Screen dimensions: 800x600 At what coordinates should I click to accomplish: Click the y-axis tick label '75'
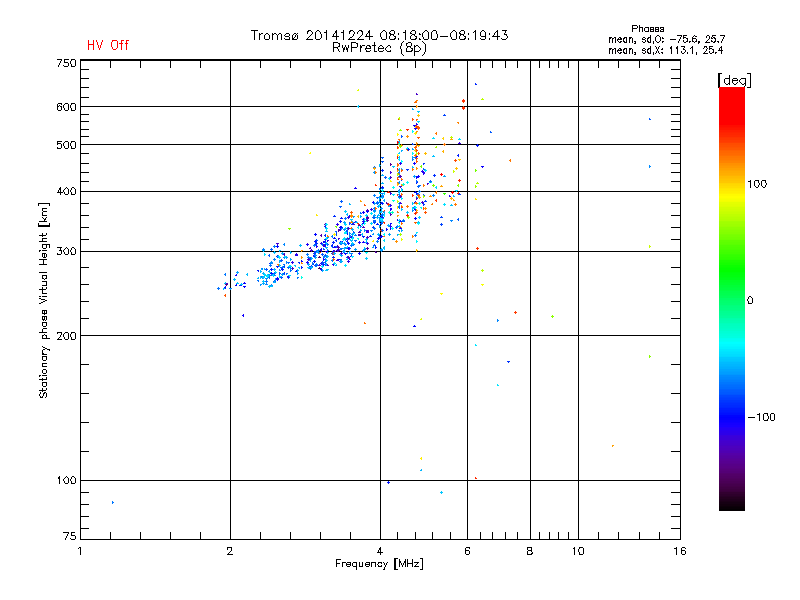tap(69, 536)
